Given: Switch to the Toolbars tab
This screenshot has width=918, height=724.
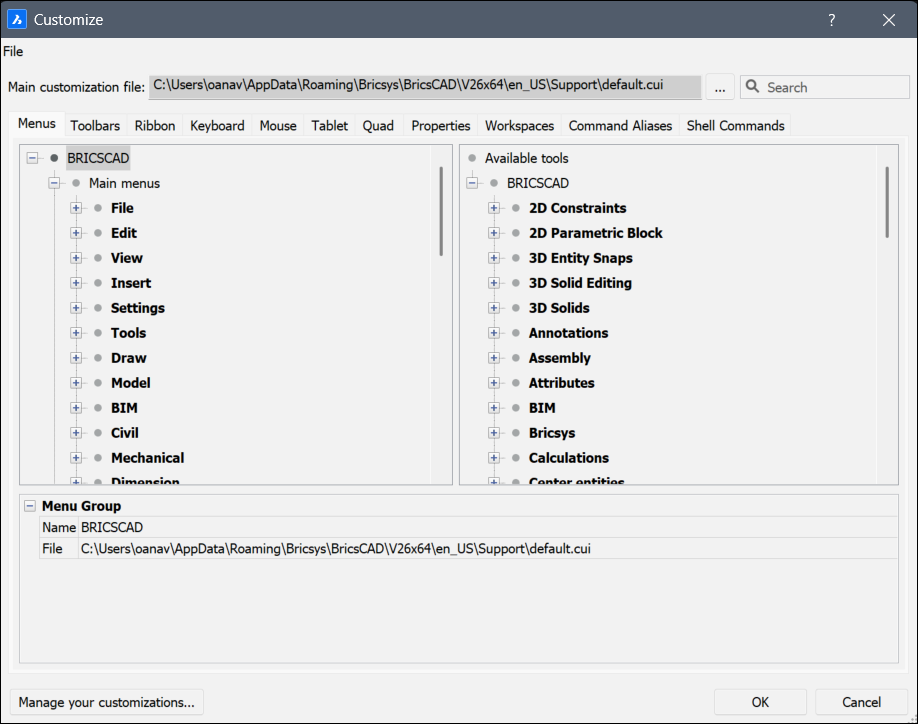Looking at the screenshot, I should tap(95, 126).
